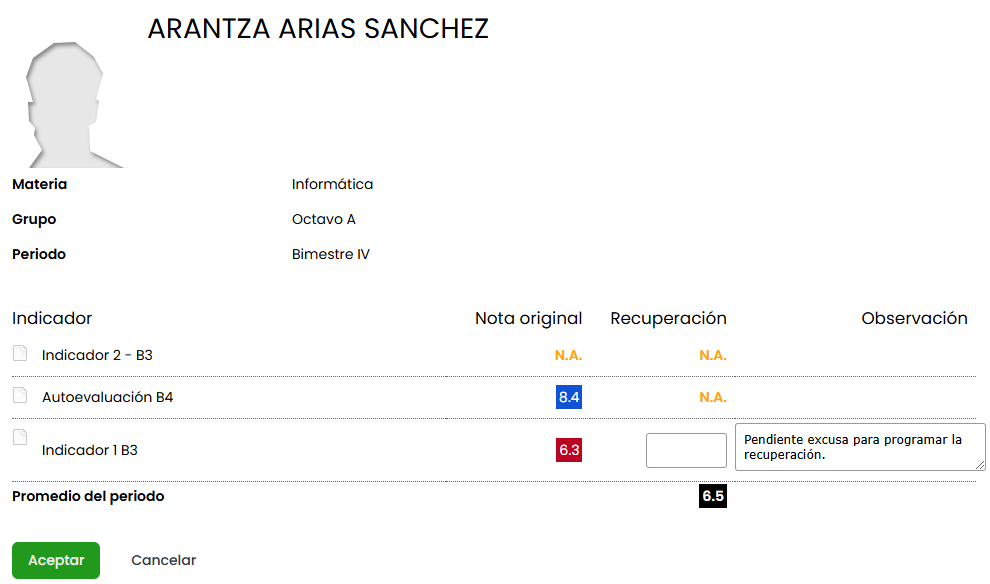990x584 pixels.
Task: Click the red 6.3 grade badge
Action: tap(569, 450)
